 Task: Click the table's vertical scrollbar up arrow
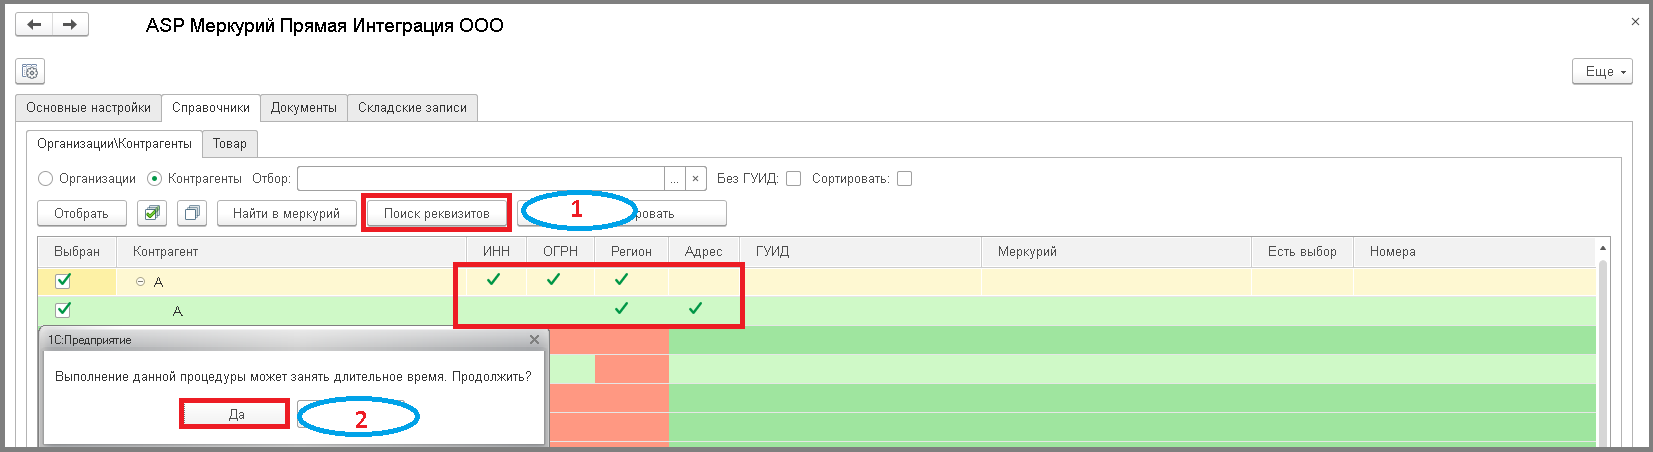click(x=1603, y=247)
